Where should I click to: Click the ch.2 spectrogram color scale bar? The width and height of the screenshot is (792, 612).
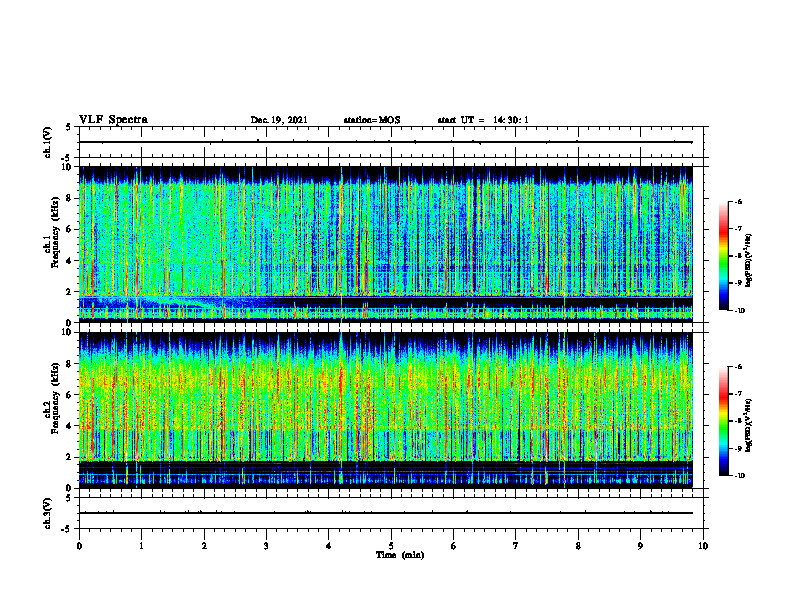point(723,421)
